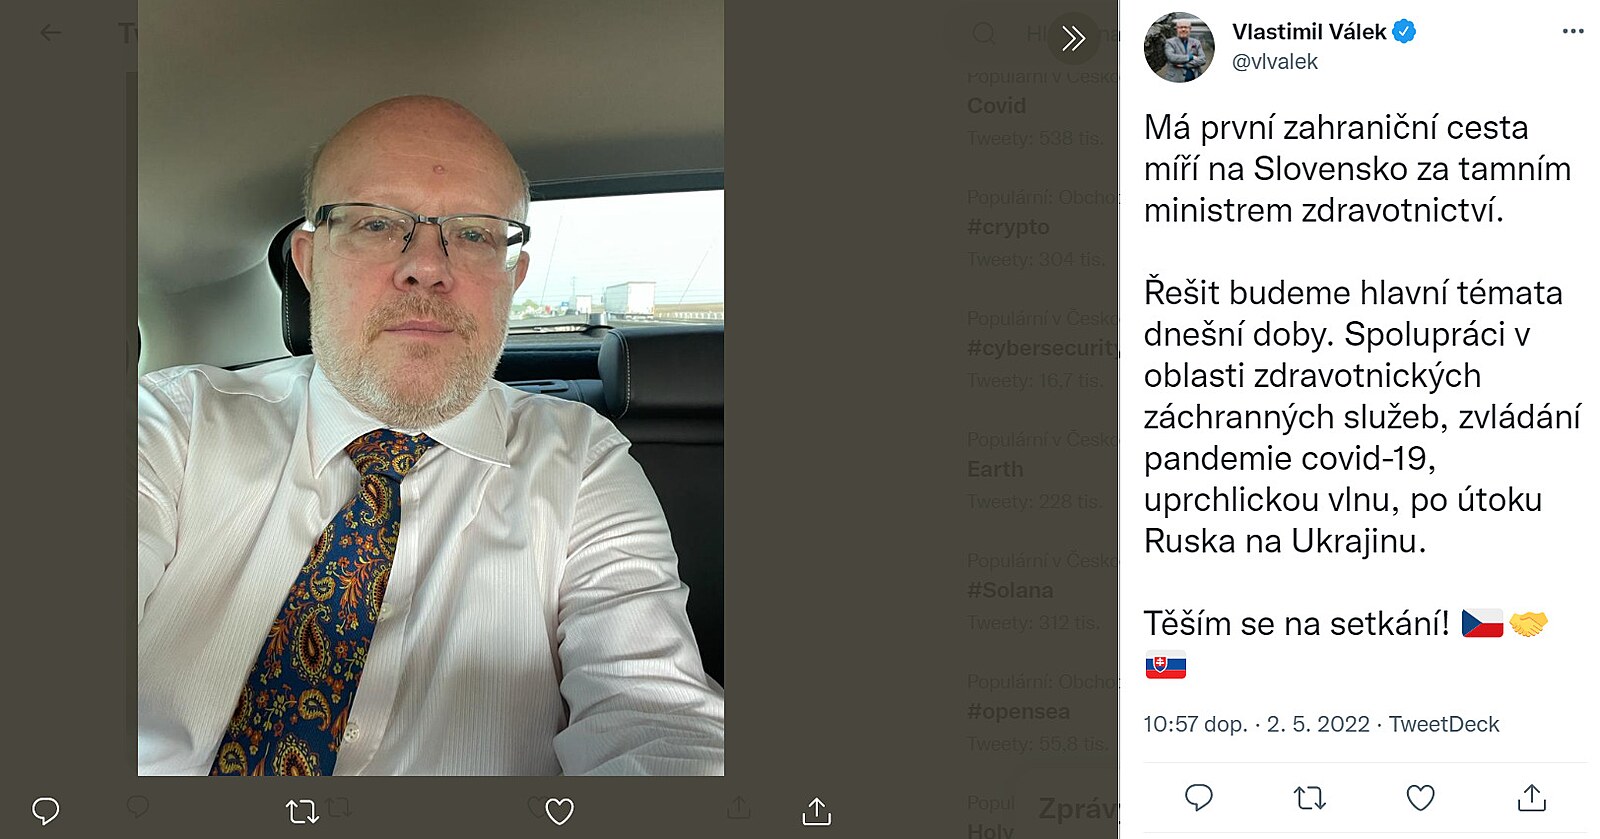The height and width of the screenshot is (839, 1600).
Task: Reply using the photo overlay comment icon
Action: pos(46,811)
